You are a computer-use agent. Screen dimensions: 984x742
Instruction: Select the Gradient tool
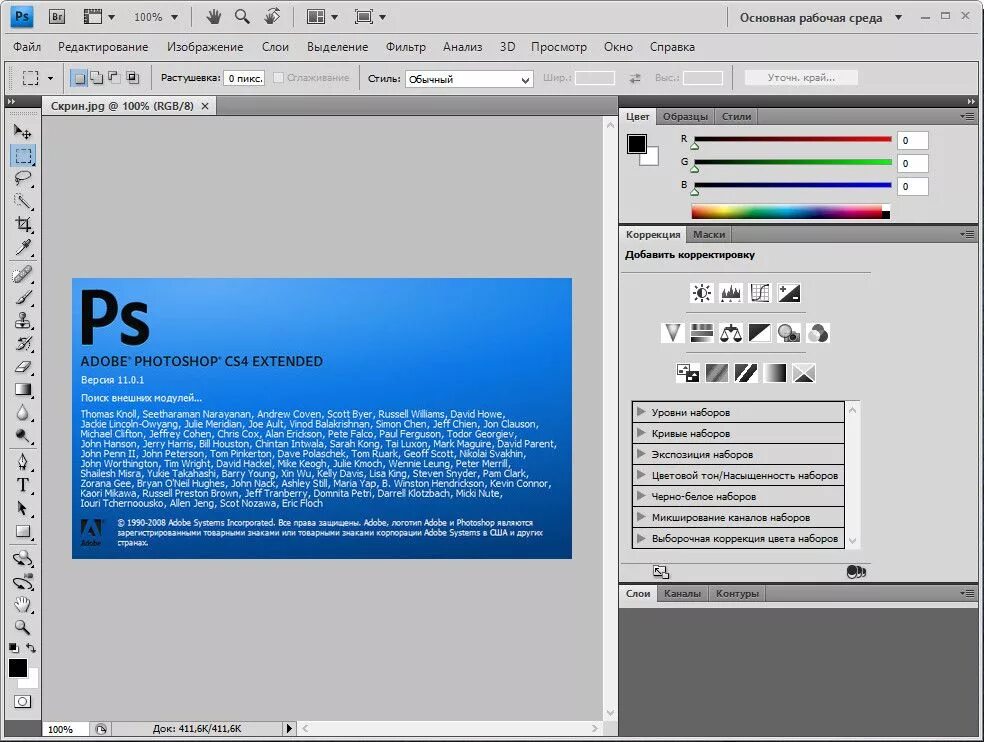click(x=23, y=390)
